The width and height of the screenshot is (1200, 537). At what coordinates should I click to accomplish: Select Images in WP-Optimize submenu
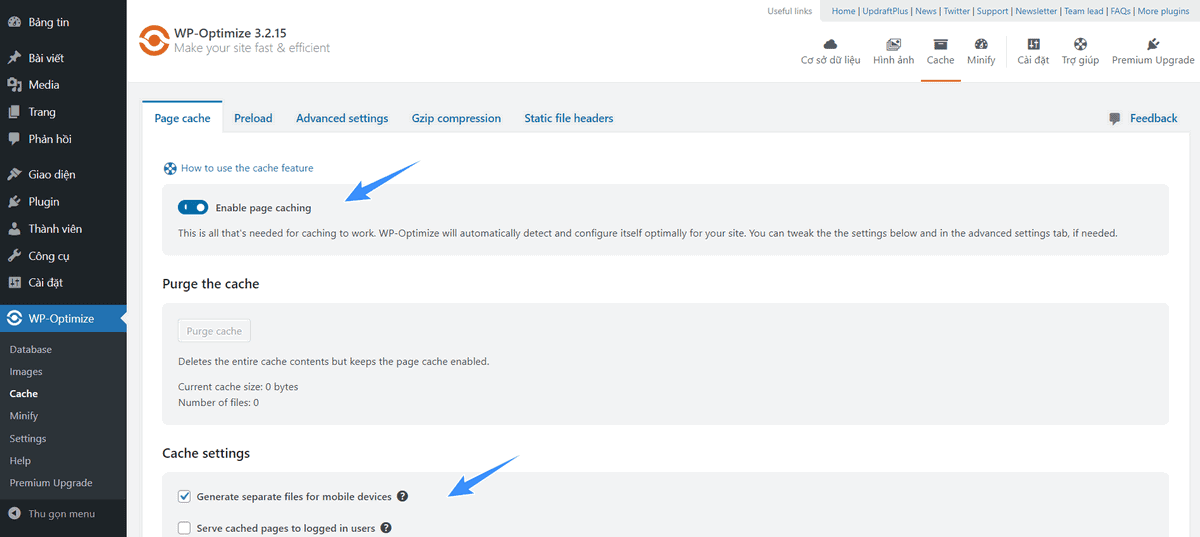point(26,372)
